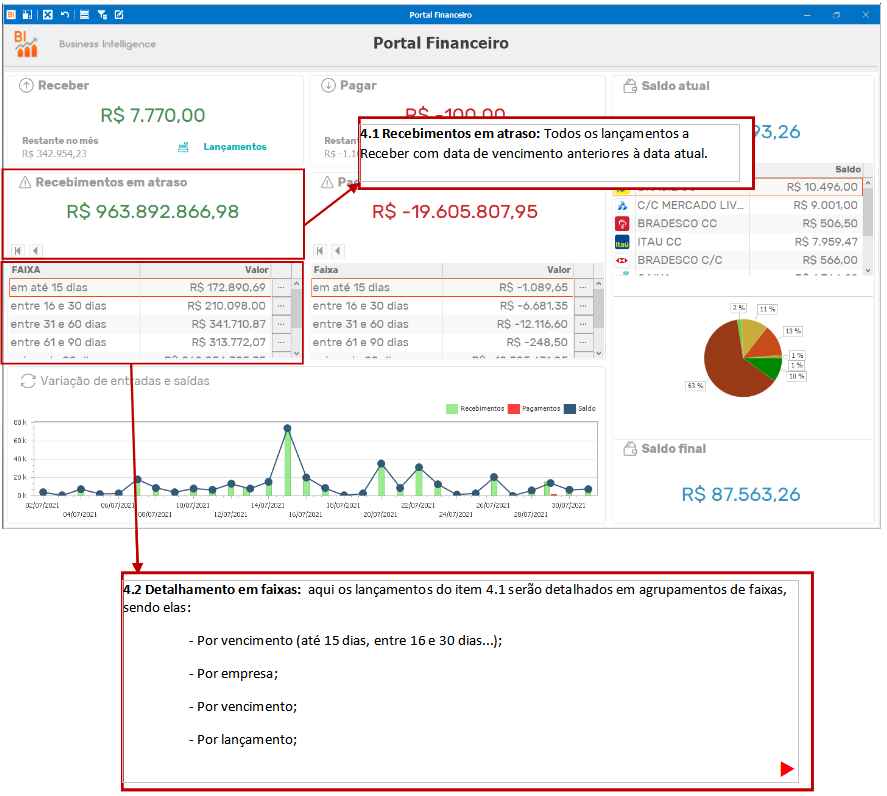Go to first record in the Pagamentos panel
Screen dimensions: 887x796
pyautogui.click(x=320, y=251)
